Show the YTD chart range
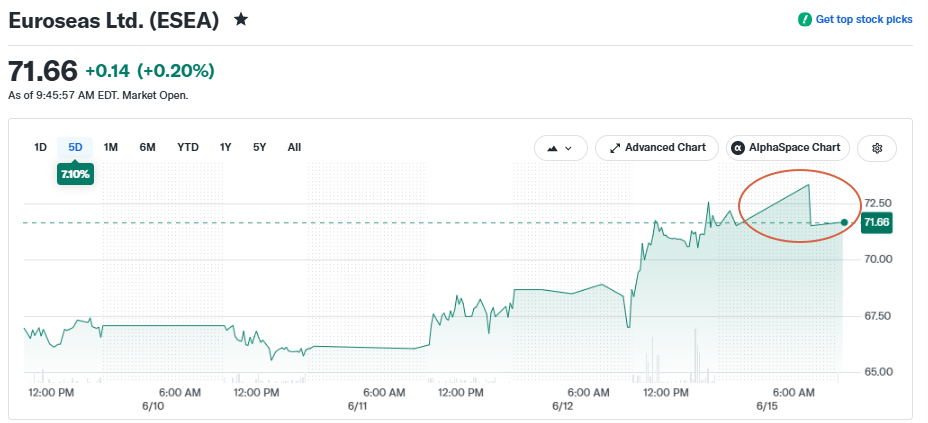This screenshot has width=928, height=423. point(188,147)
